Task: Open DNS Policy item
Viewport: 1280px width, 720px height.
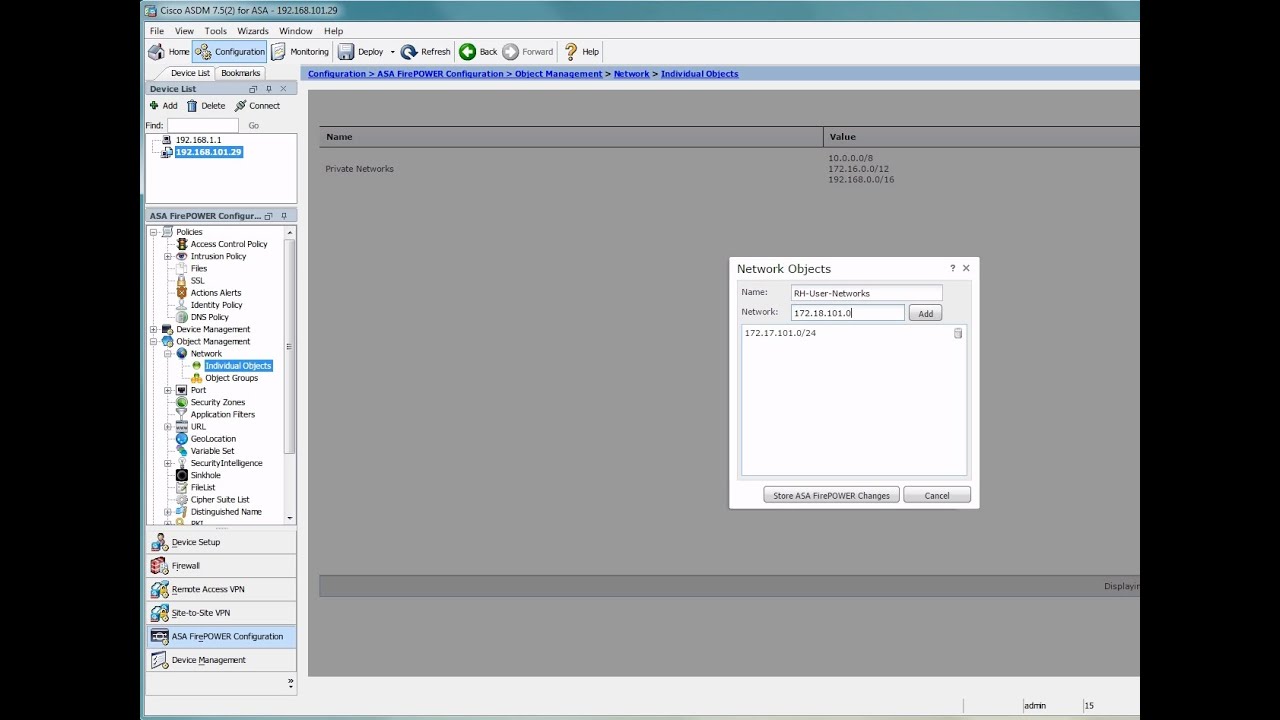Action: [x=209, y=317]
